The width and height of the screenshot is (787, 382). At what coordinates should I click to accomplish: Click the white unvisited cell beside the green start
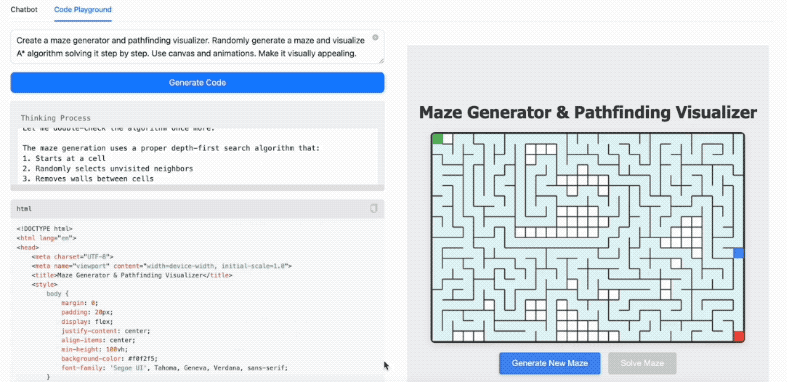pyautogui.click(x=448, y=139)
